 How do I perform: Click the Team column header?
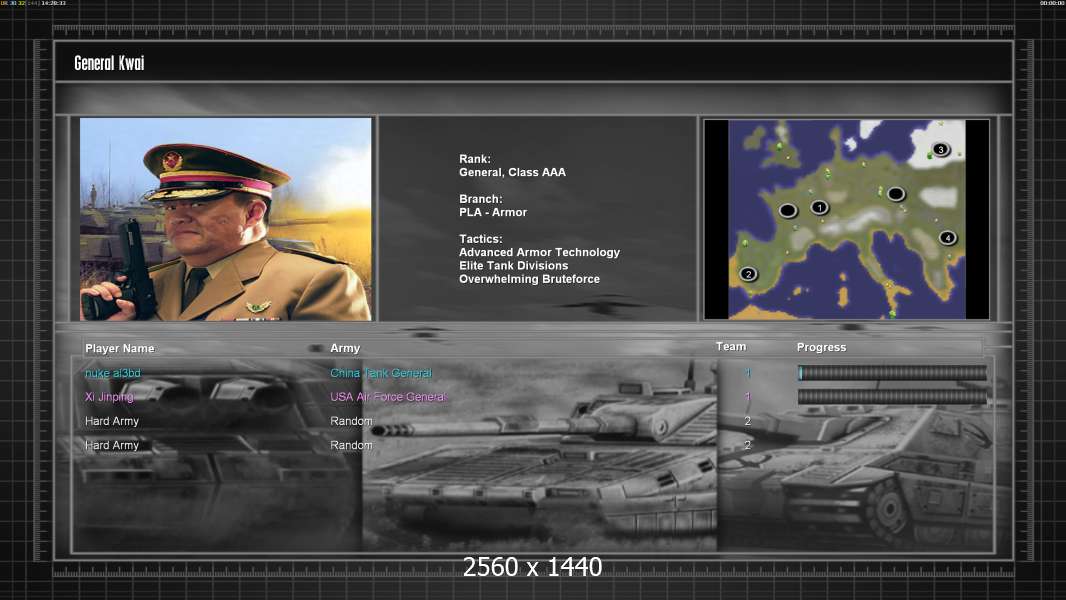point(731,347)
